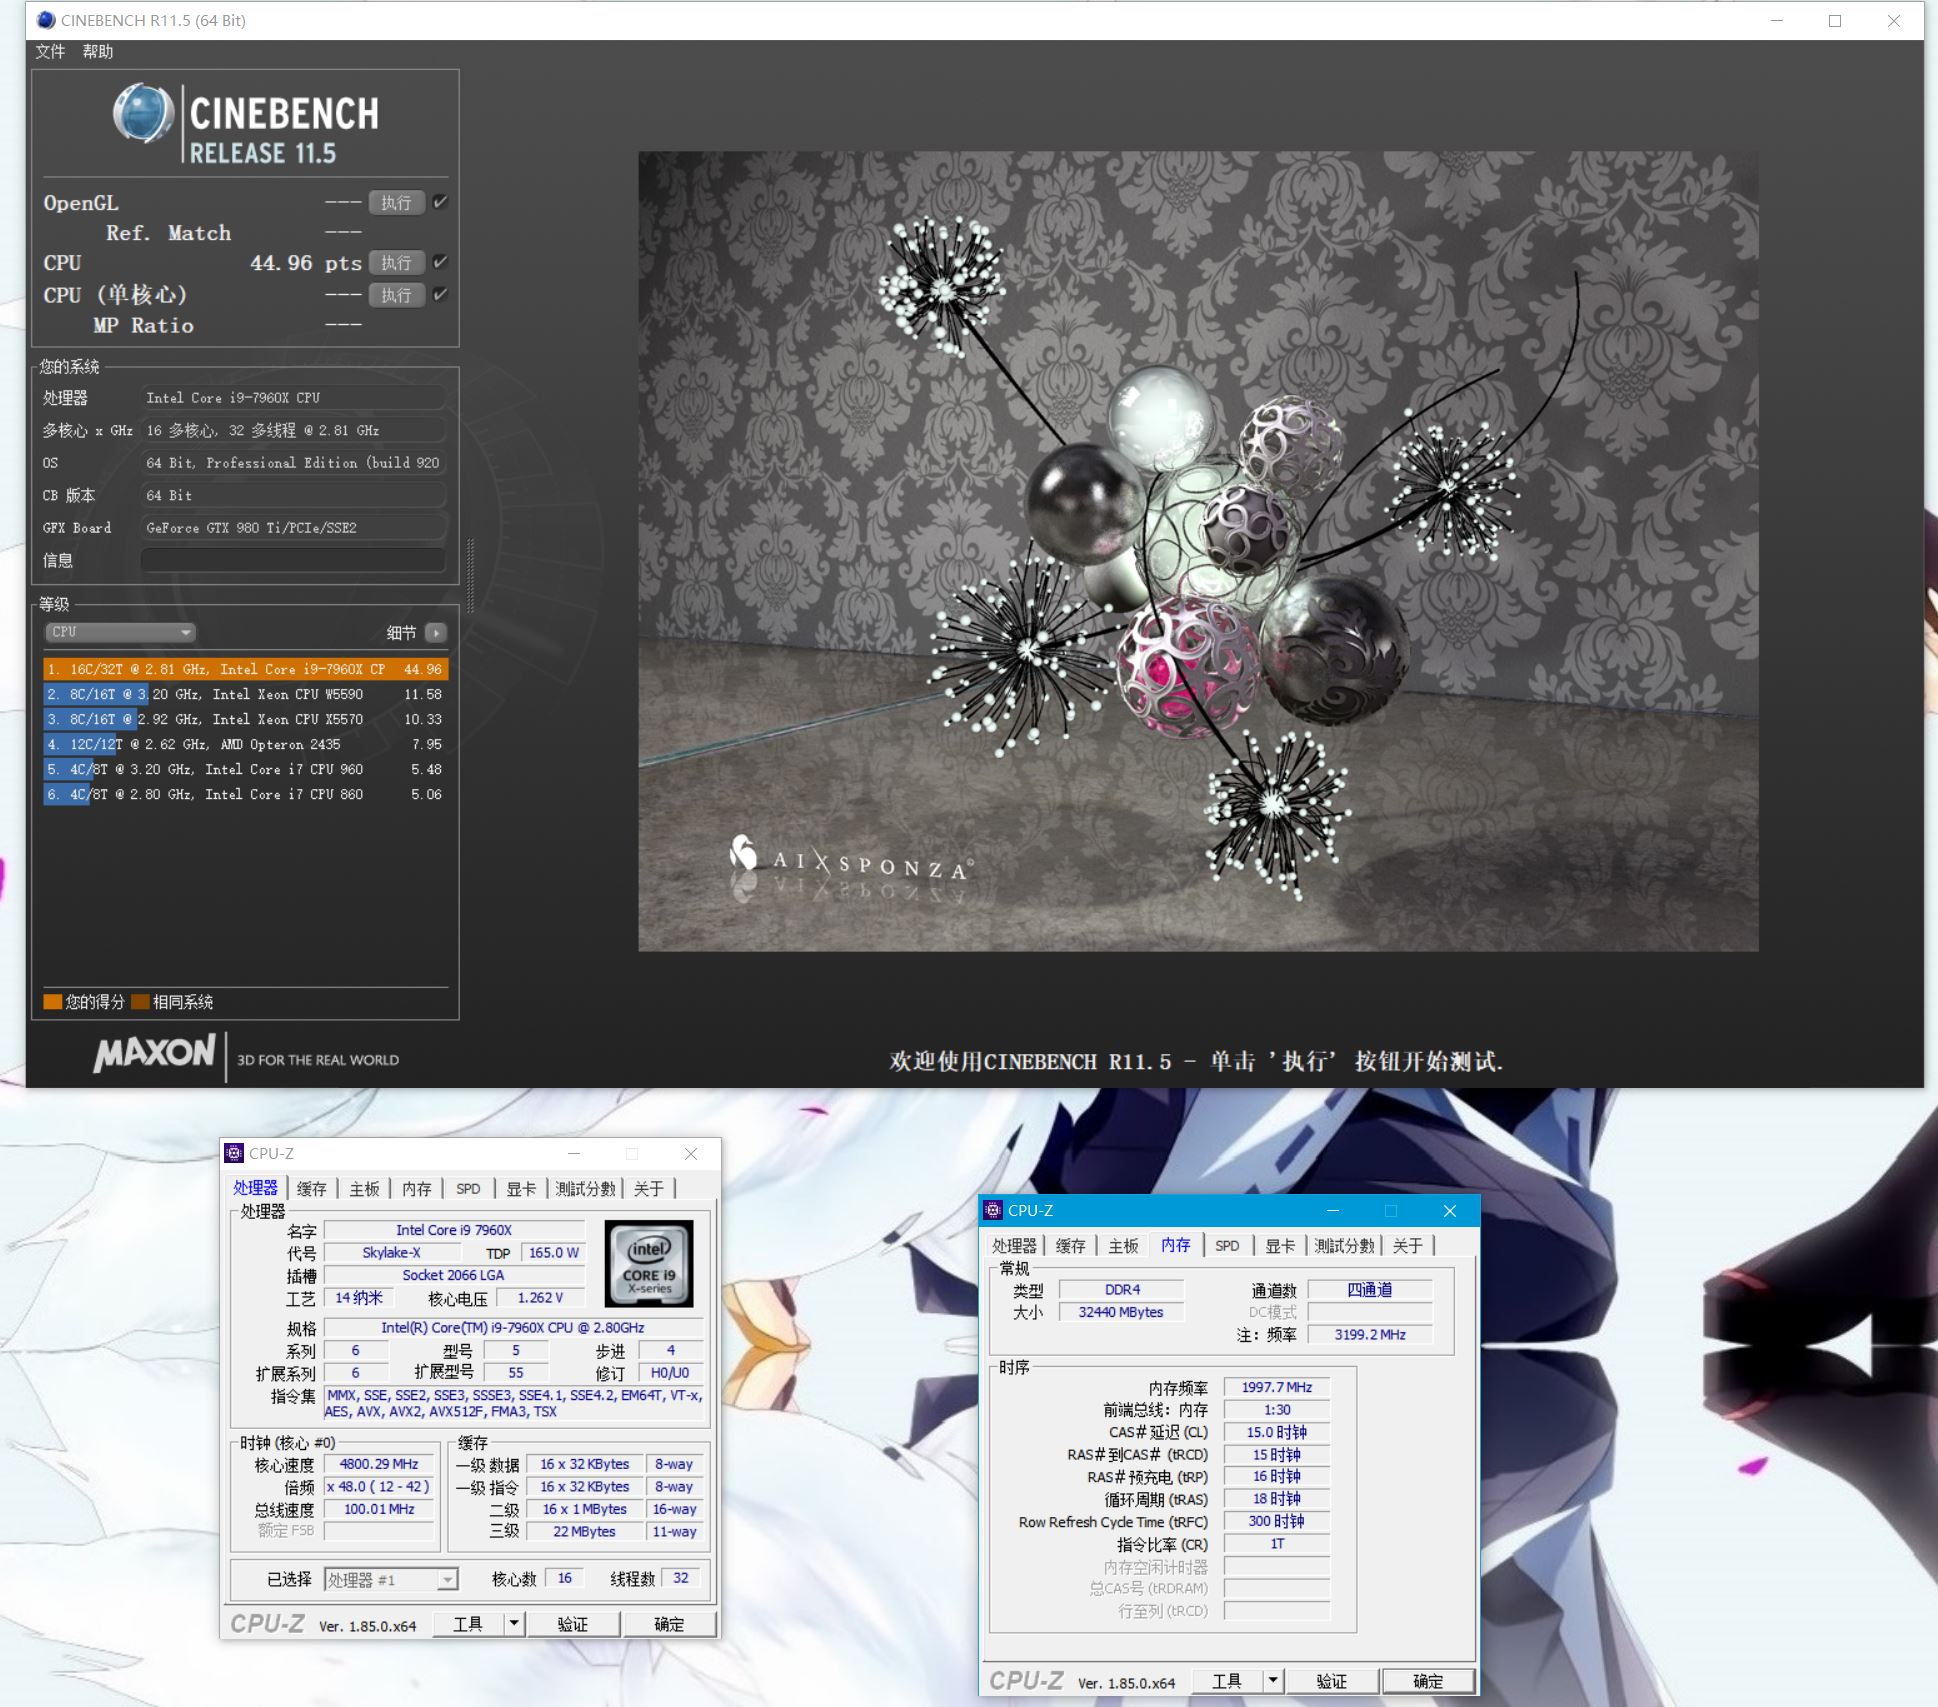This screenshot has width=1938, height=1707.
Task: Run the CPU (单核心) single-core test
Action: point(396,295)
